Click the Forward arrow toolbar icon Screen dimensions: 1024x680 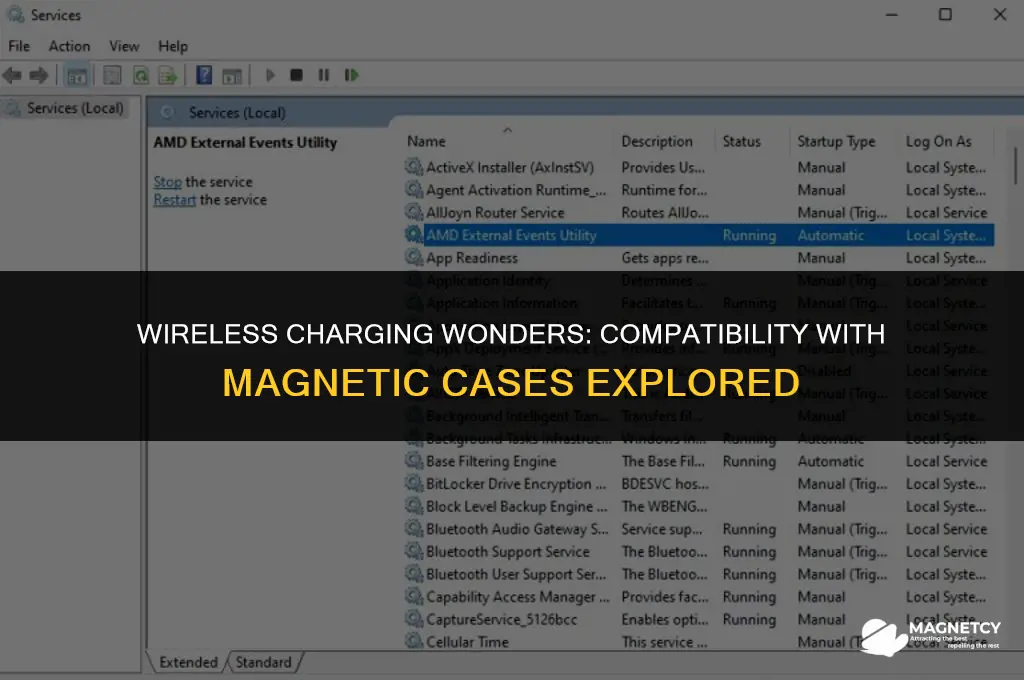pos(39,76)
